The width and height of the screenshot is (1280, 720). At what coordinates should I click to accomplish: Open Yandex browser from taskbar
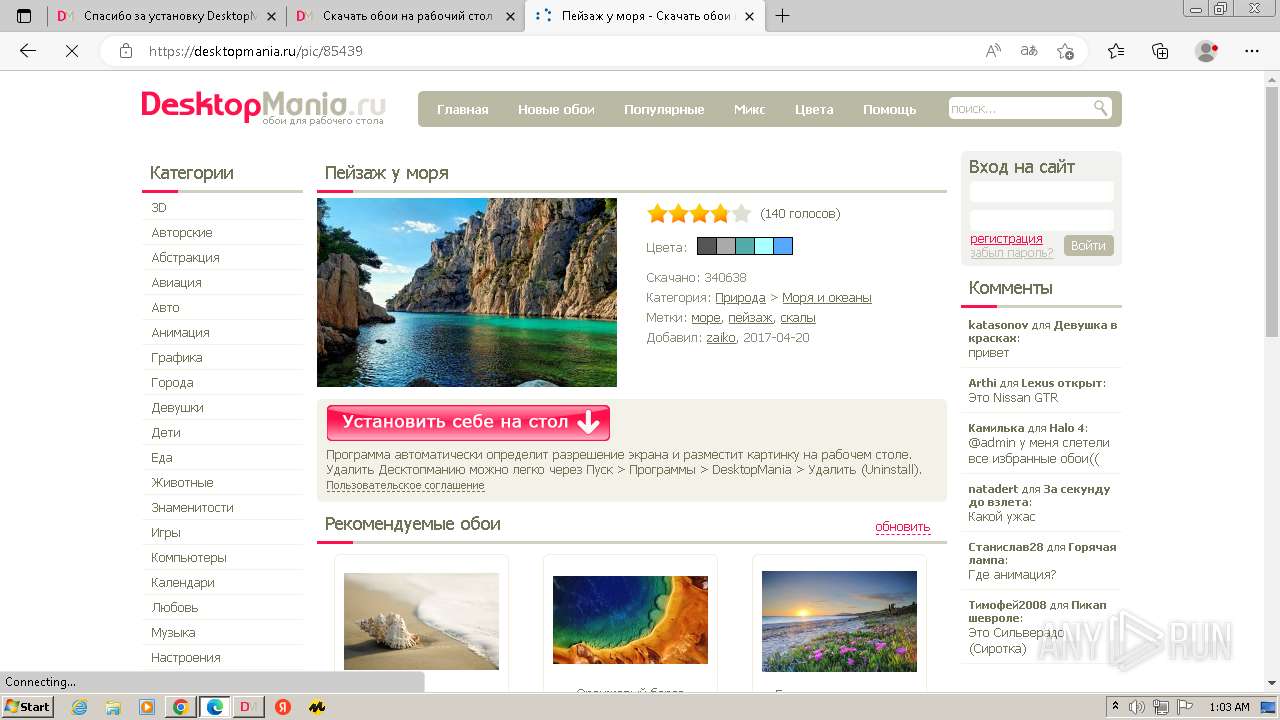283,707
